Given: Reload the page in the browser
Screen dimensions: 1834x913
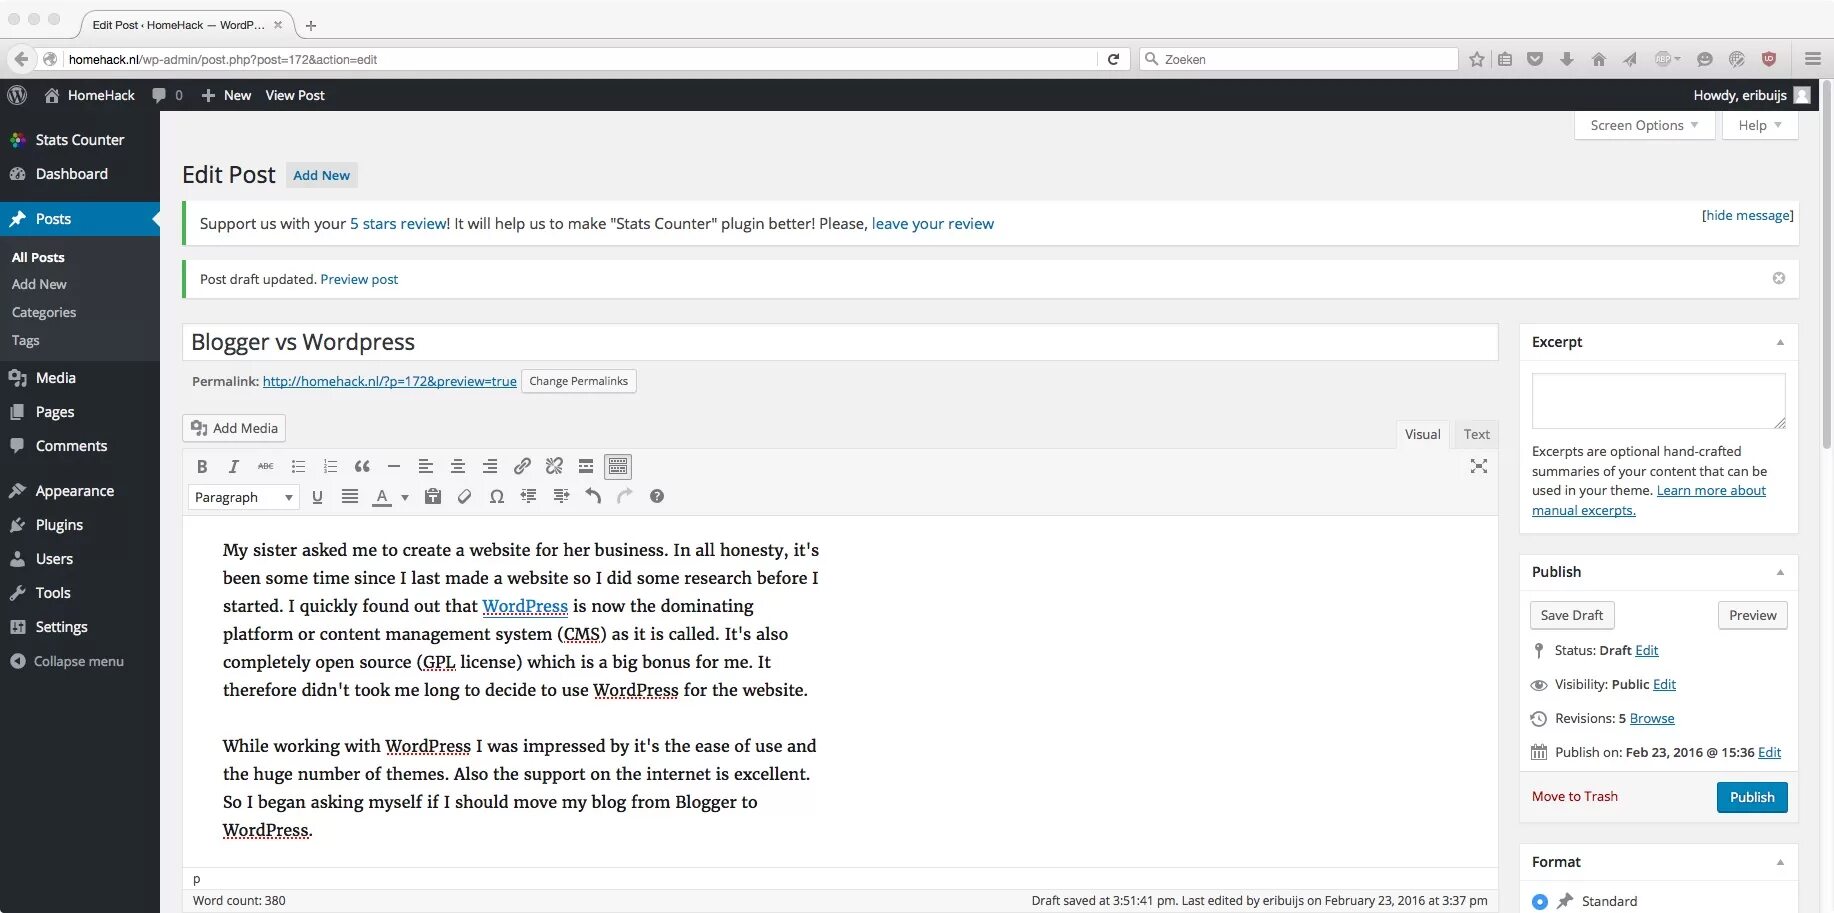Looking at the screenshot, I should coord(1113,59).
